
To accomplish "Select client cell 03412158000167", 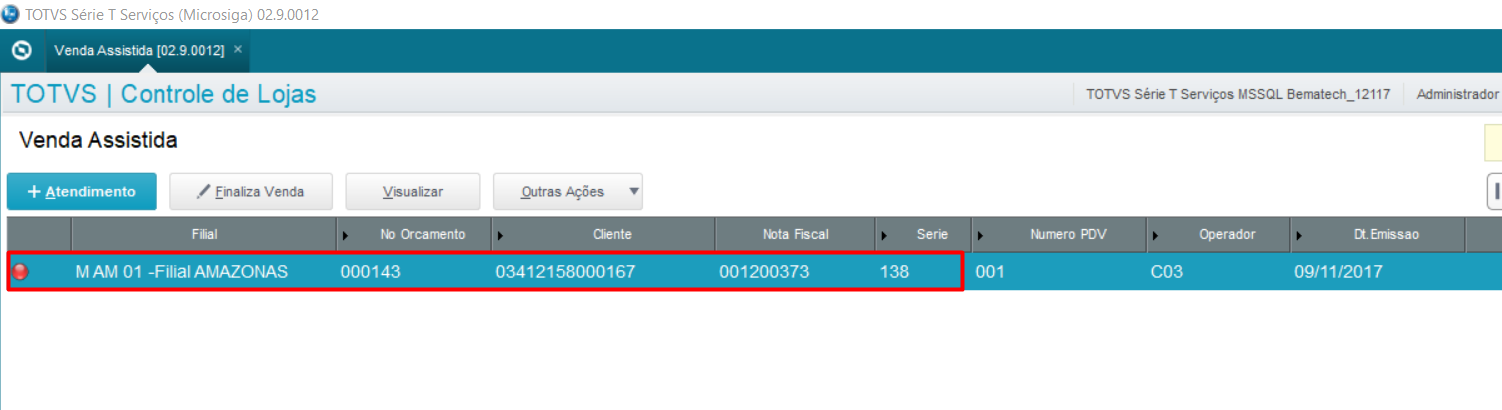I will 603,271.
